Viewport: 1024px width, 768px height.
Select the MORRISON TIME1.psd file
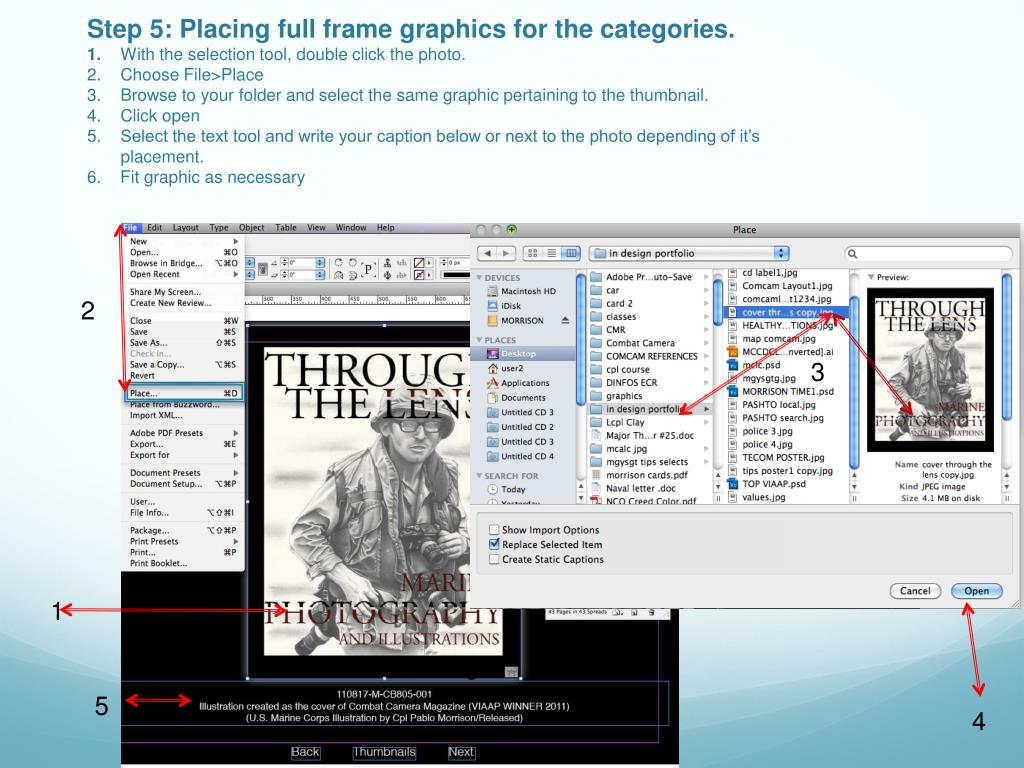(x=781, y=391)
